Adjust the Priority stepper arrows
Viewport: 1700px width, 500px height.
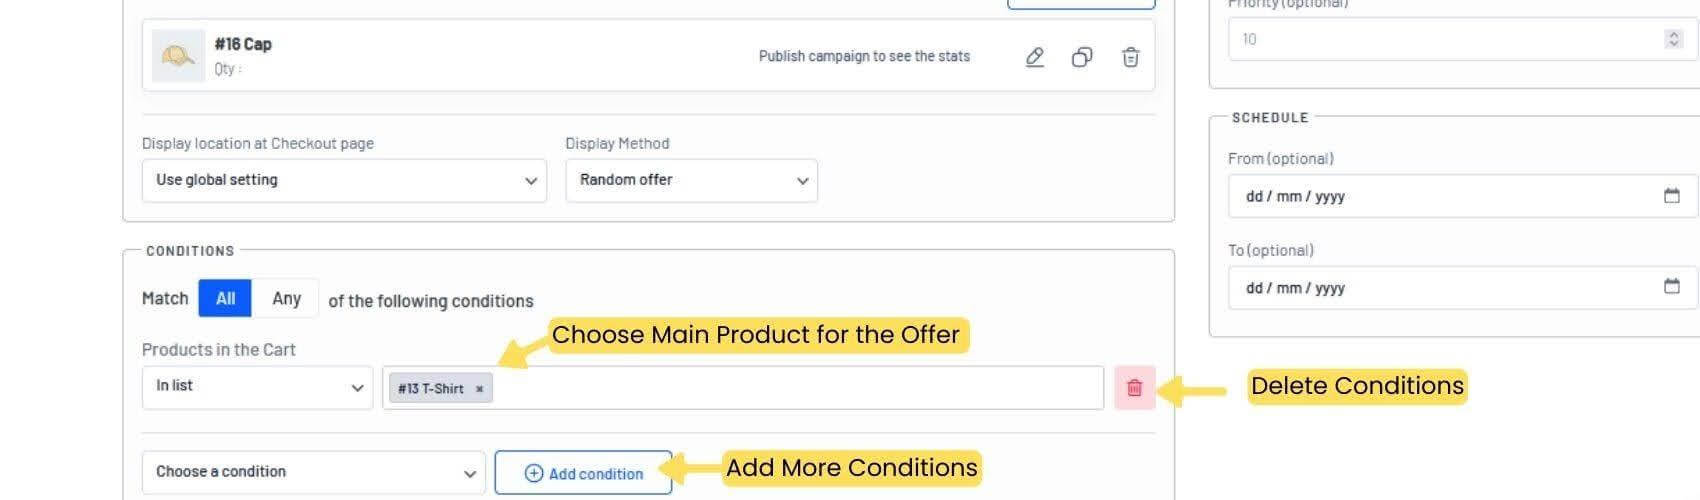pyautogui.click(x=1673, y=39)
